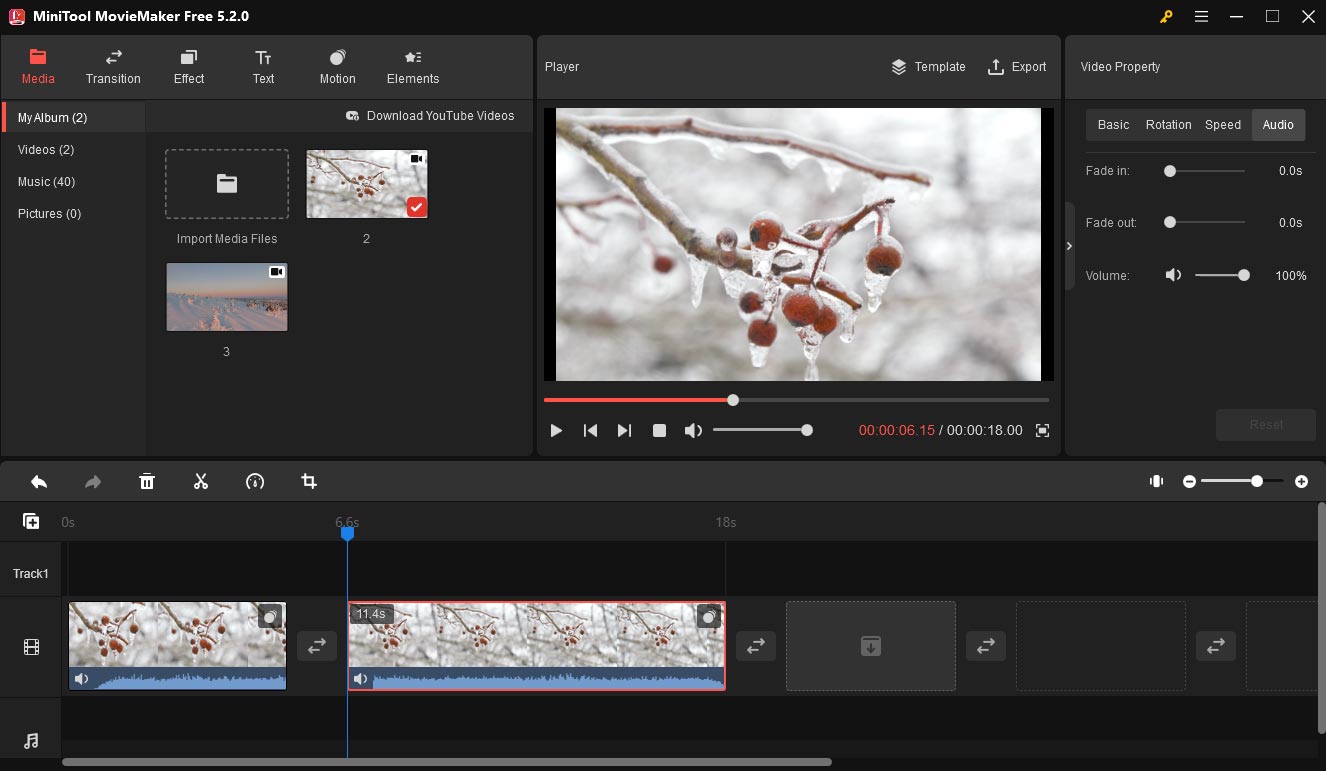Mute audio on the first timeline clip
The width and height of the screenshot is (1326, 771).
click(82, 679)
